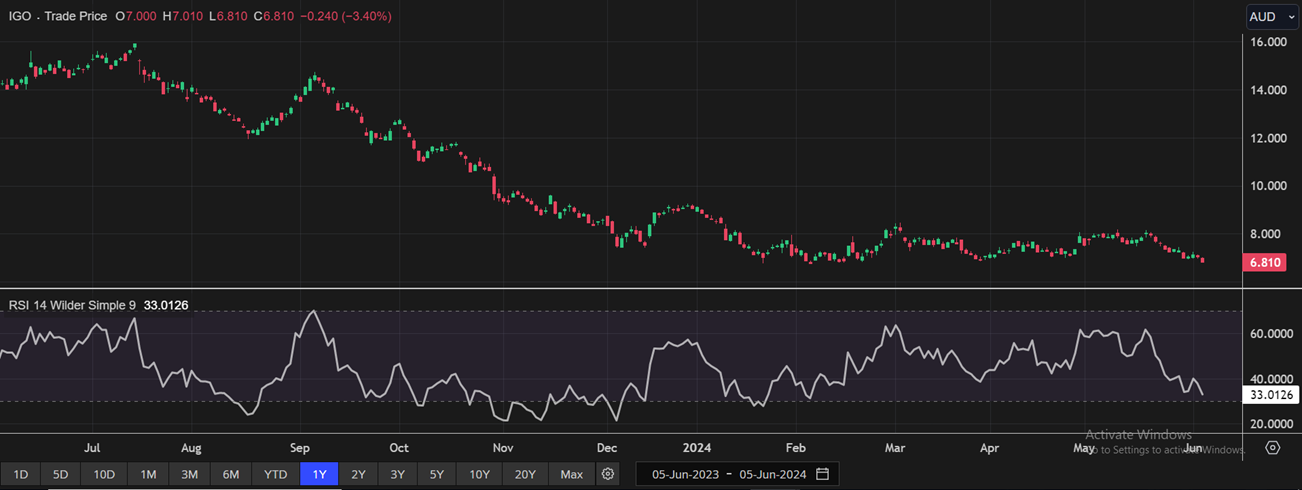The width and height of the screenshot is (1302, 490).
Task: Click the calendar icon in date range
Action: coord(822,473)
